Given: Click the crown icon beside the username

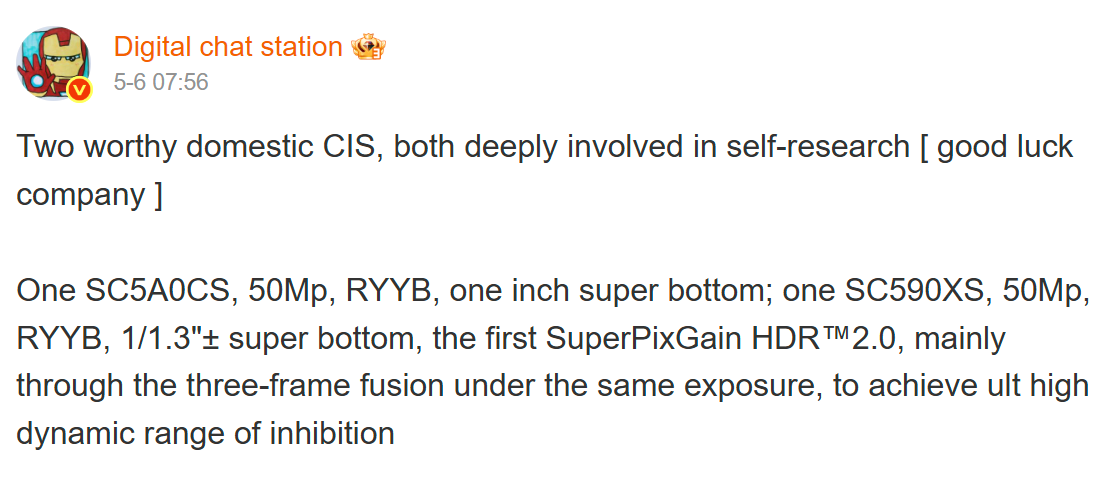Looking at the screenshot, I should [x=369, y=46].
